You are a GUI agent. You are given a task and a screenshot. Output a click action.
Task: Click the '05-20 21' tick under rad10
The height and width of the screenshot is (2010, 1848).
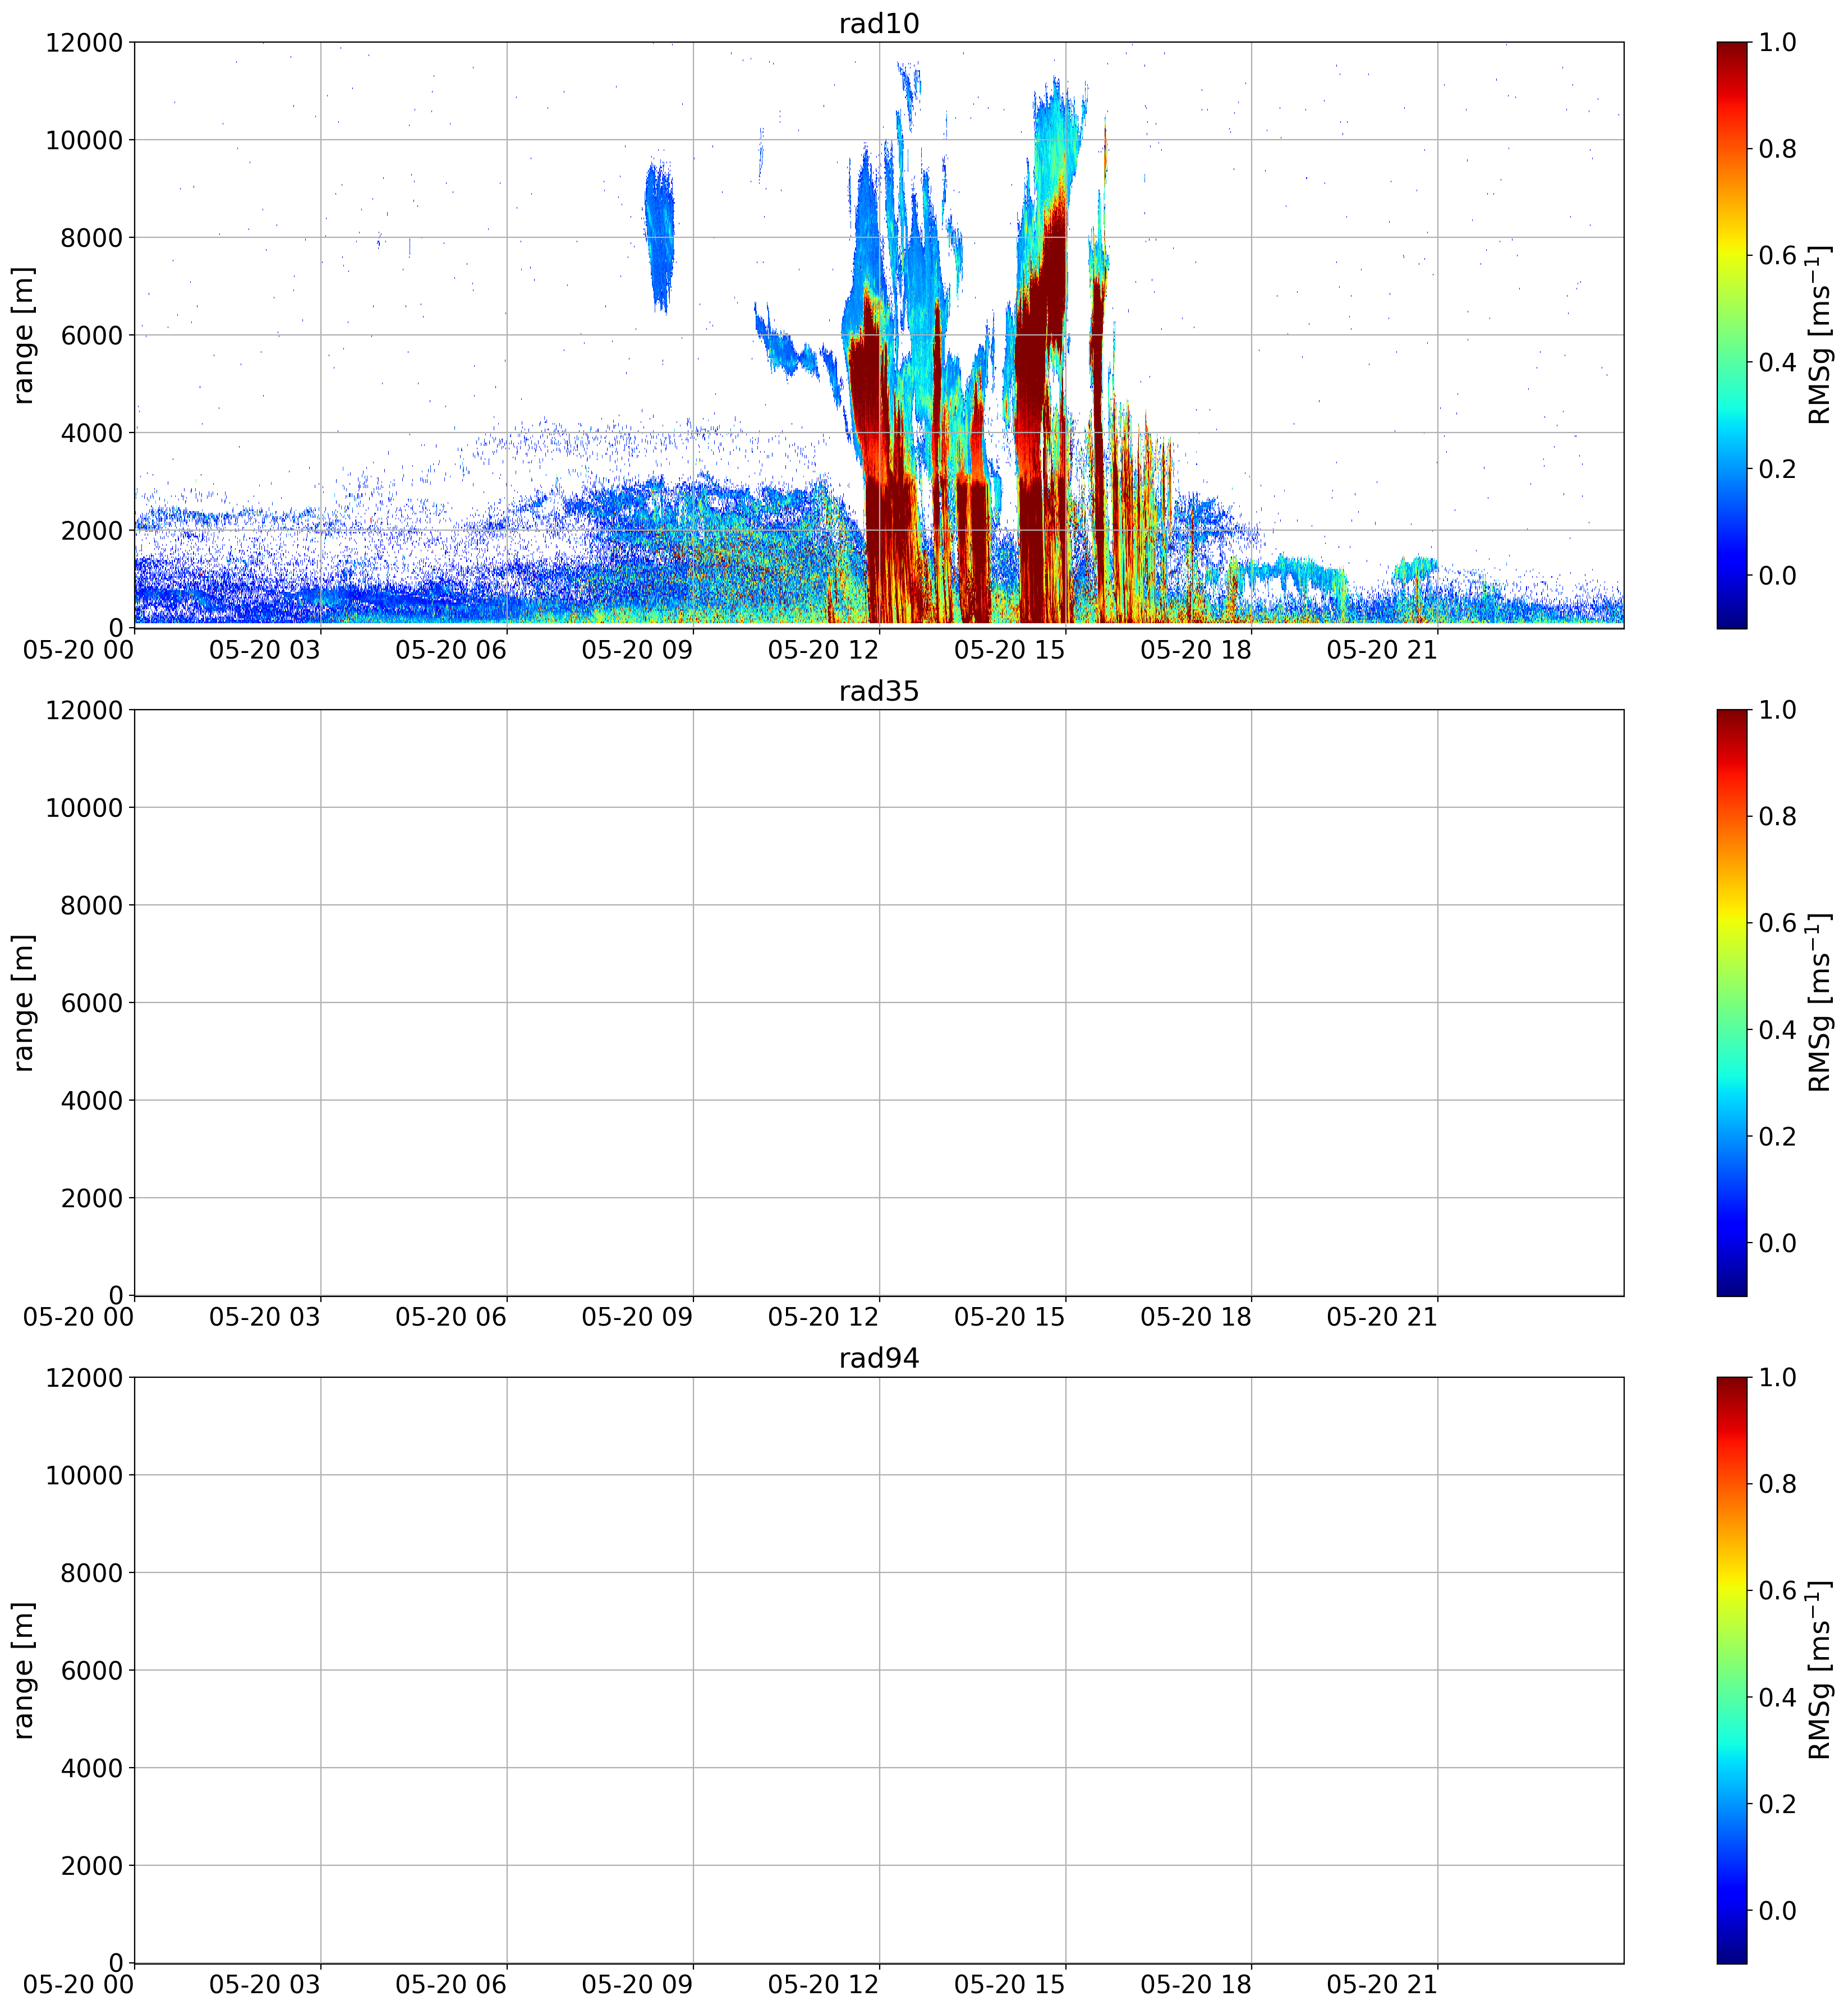tap(1382, 650)
